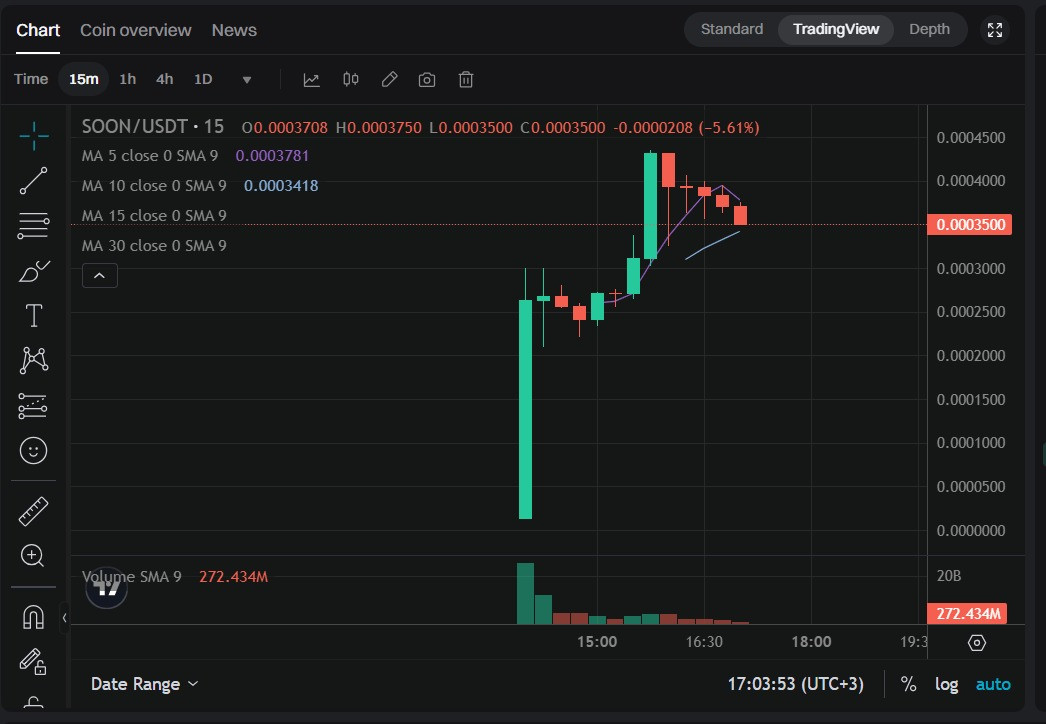
Task: Switch to Depth chart view
Action: [x=929, y=29]
